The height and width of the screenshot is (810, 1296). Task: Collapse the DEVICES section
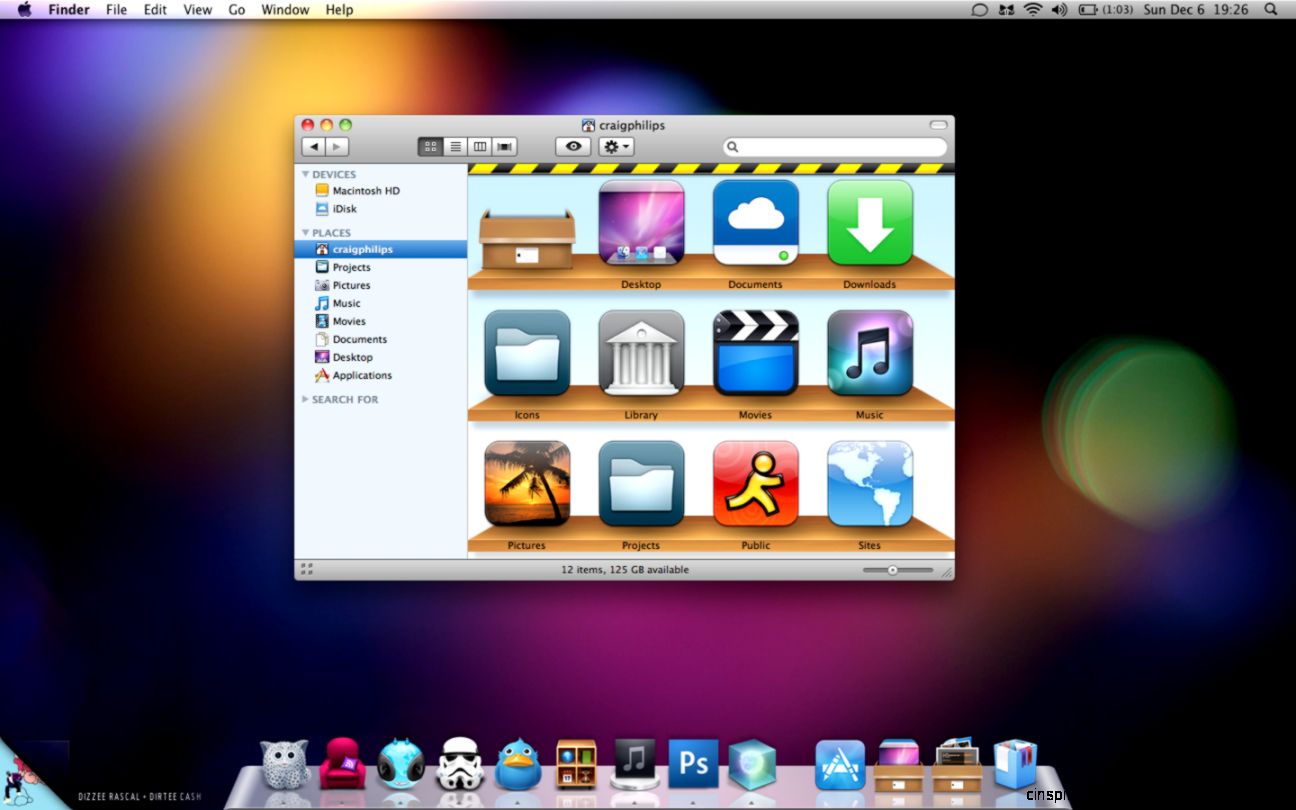(x=307, y=173)
